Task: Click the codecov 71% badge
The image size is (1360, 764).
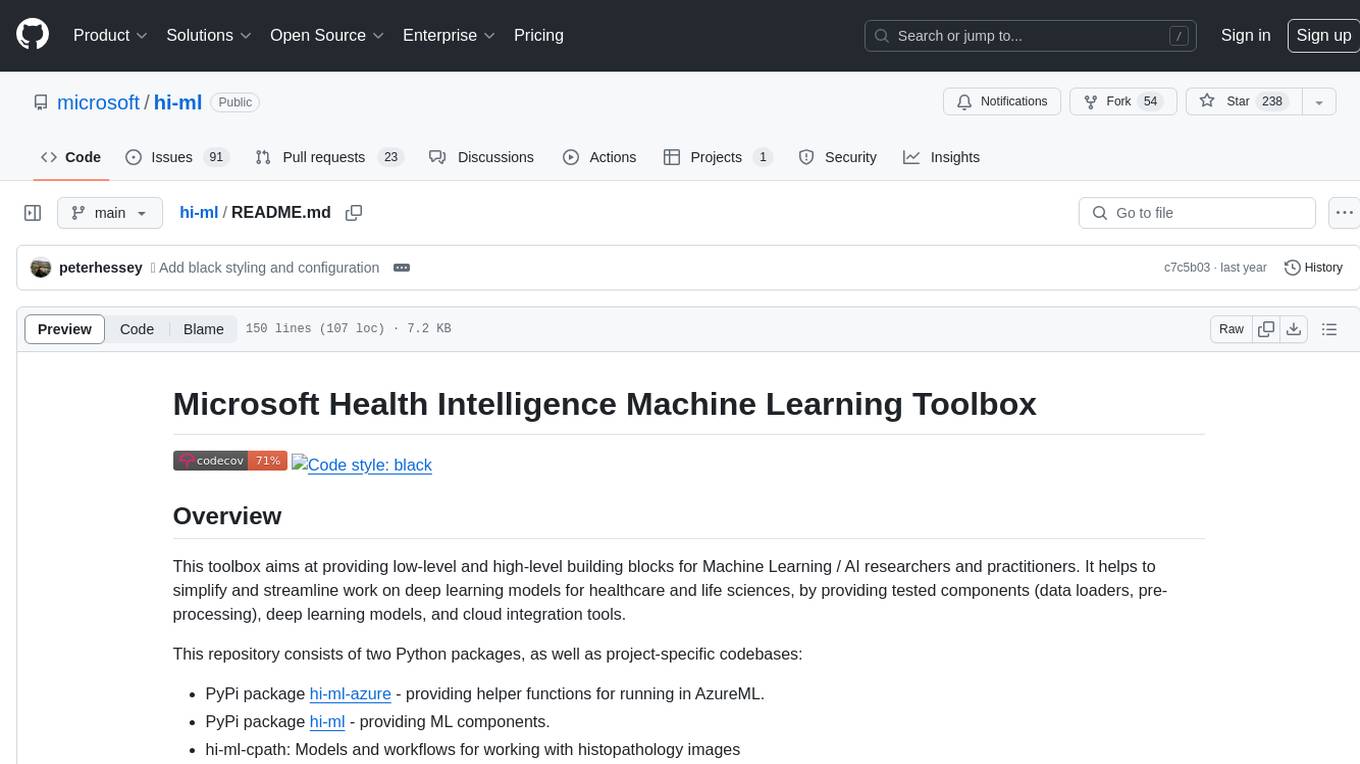Action: 230,460
